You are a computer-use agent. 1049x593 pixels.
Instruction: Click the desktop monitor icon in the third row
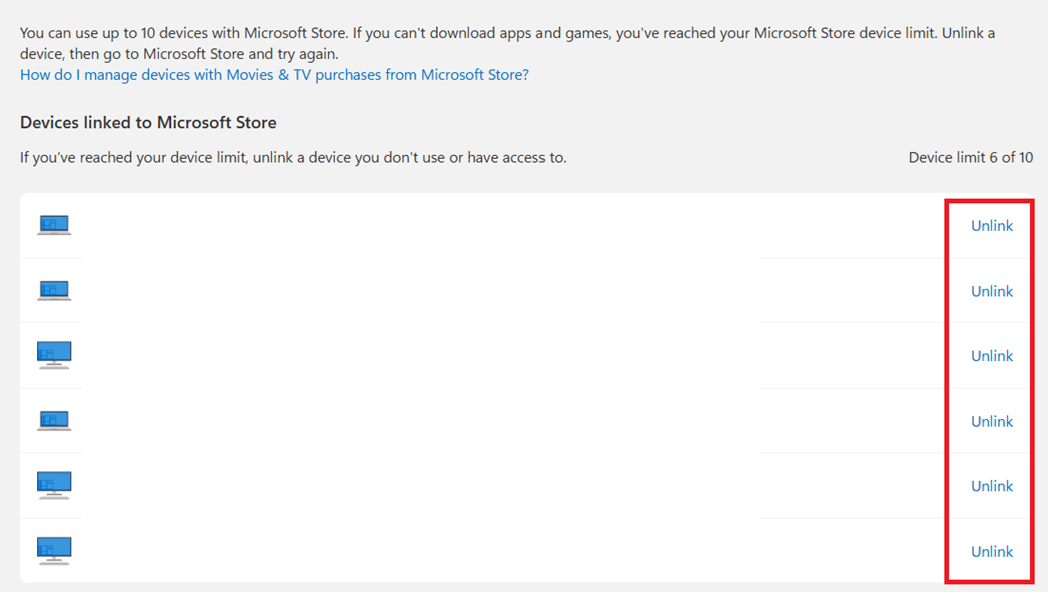(54, 355)
